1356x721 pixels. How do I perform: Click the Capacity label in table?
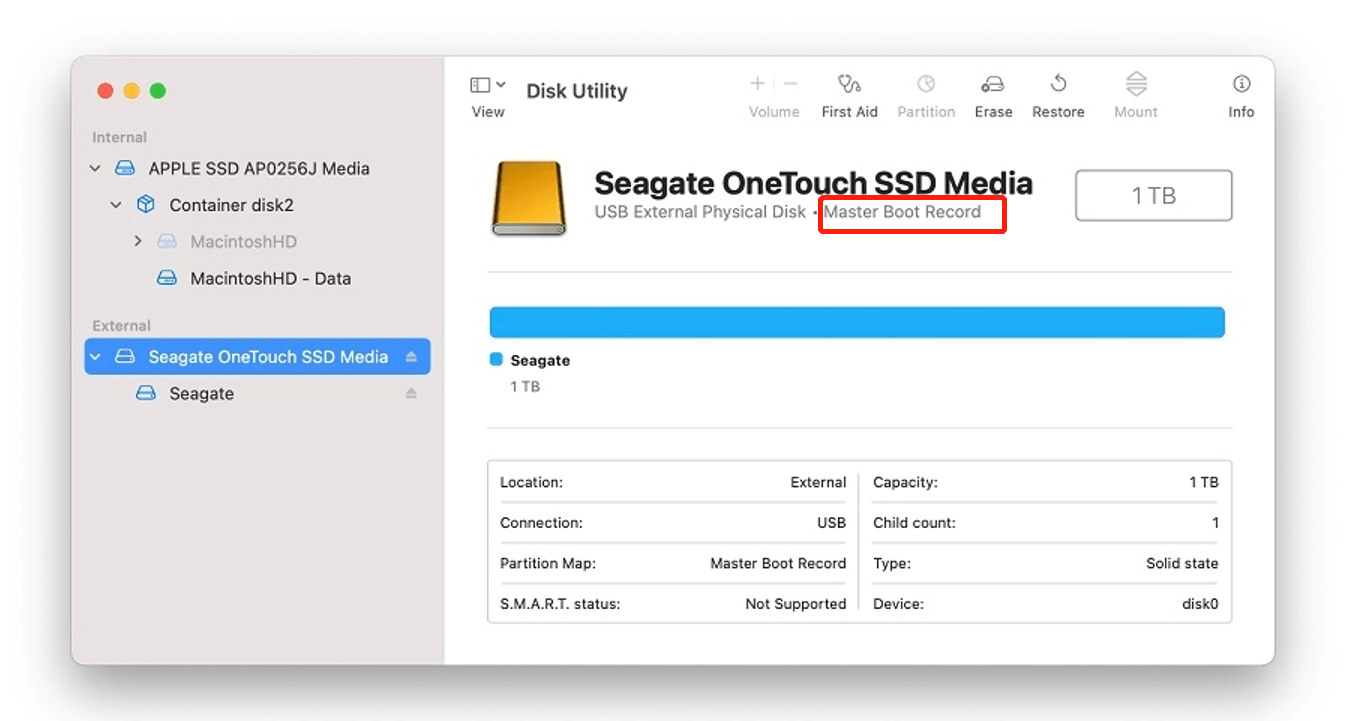click(905, 482)
